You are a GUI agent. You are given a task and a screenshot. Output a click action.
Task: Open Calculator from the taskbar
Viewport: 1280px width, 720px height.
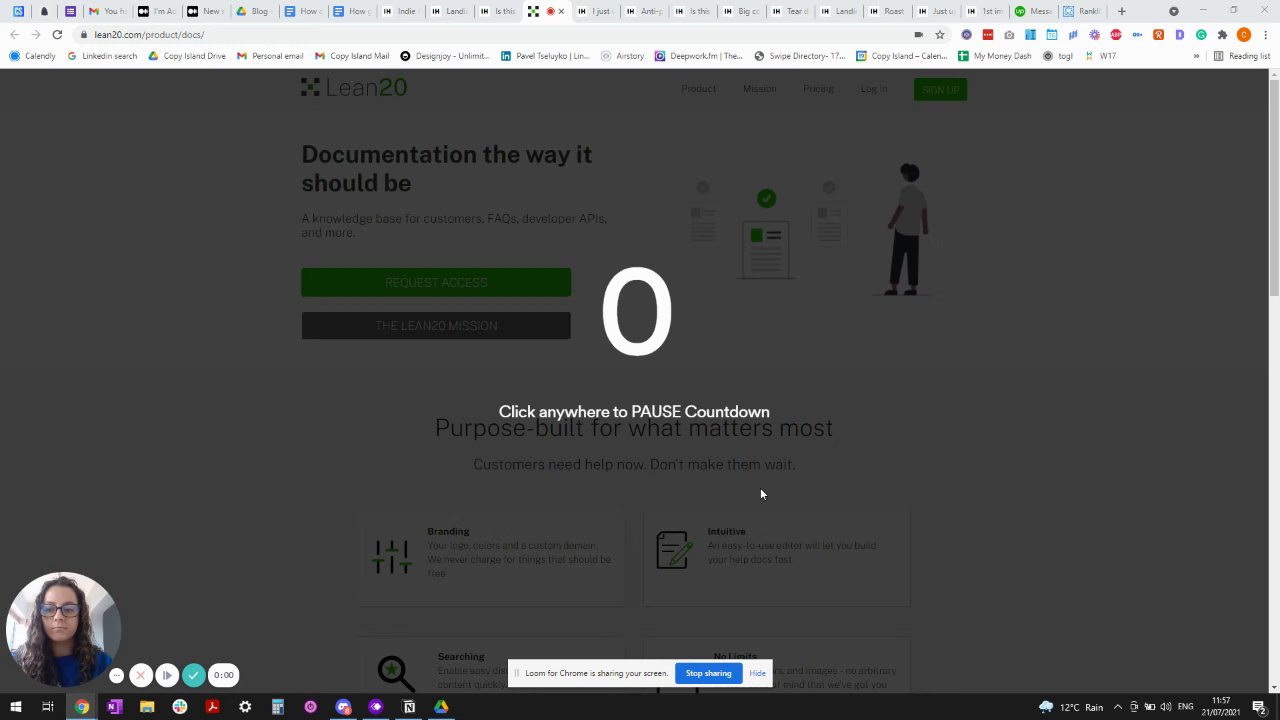278,707
